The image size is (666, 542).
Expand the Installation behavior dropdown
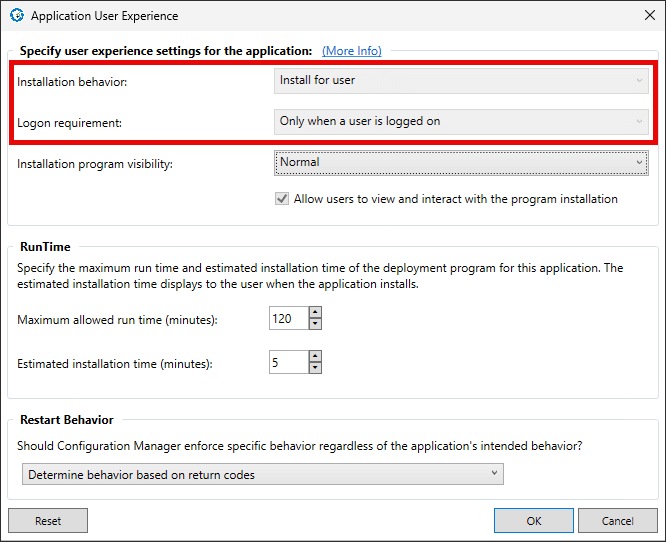coord(460,80)
